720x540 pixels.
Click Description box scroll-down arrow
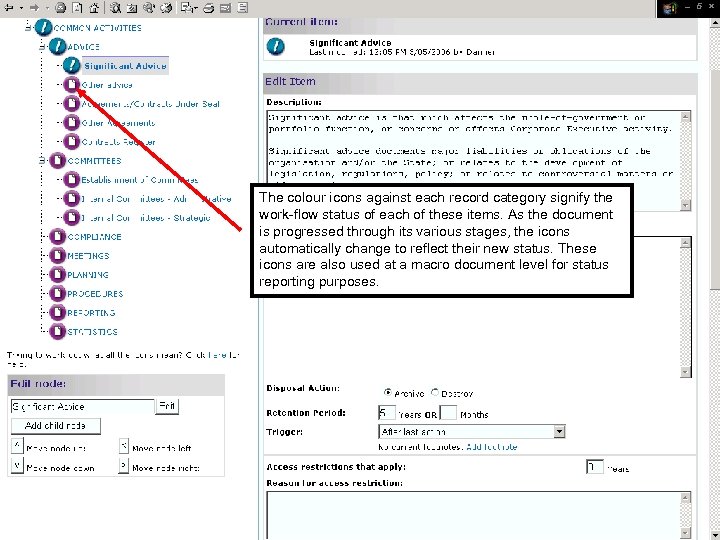click(x=685, y=205)
